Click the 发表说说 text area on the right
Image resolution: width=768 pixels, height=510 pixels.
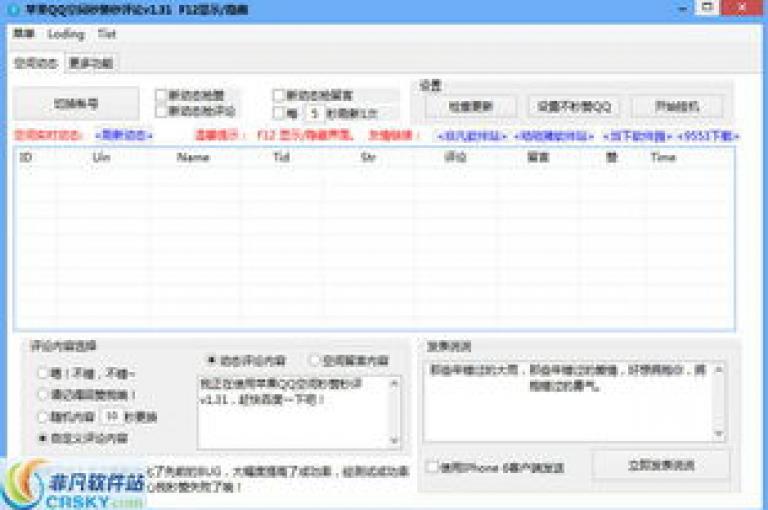[x=569, y=401]
